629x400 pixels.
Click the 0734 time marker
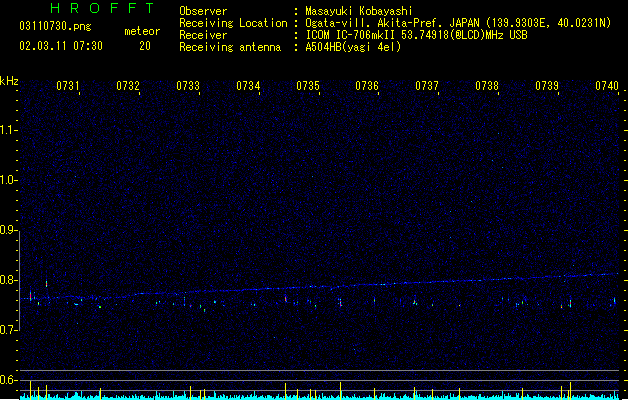248,86
